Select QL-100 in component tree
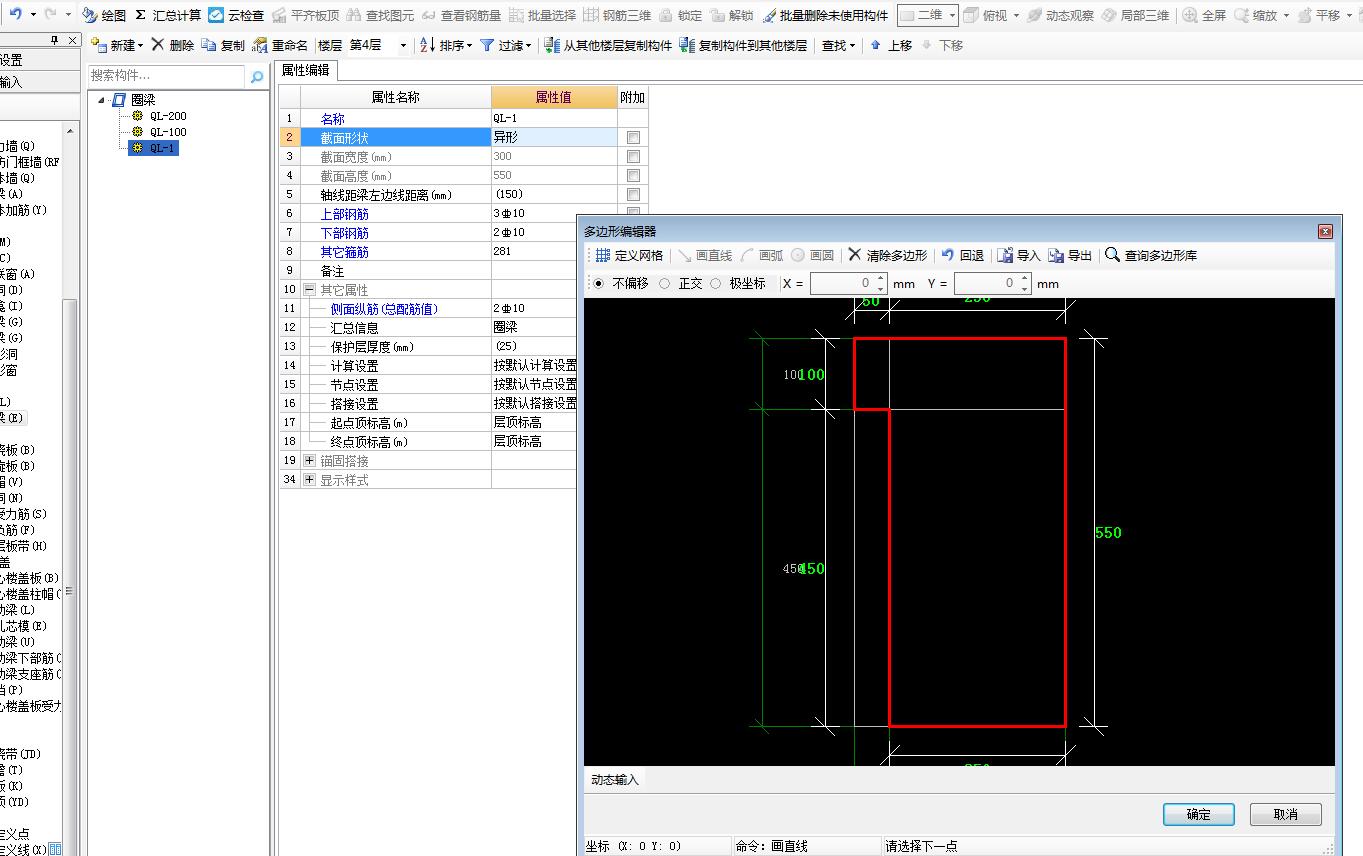 (x=168, y=132)
